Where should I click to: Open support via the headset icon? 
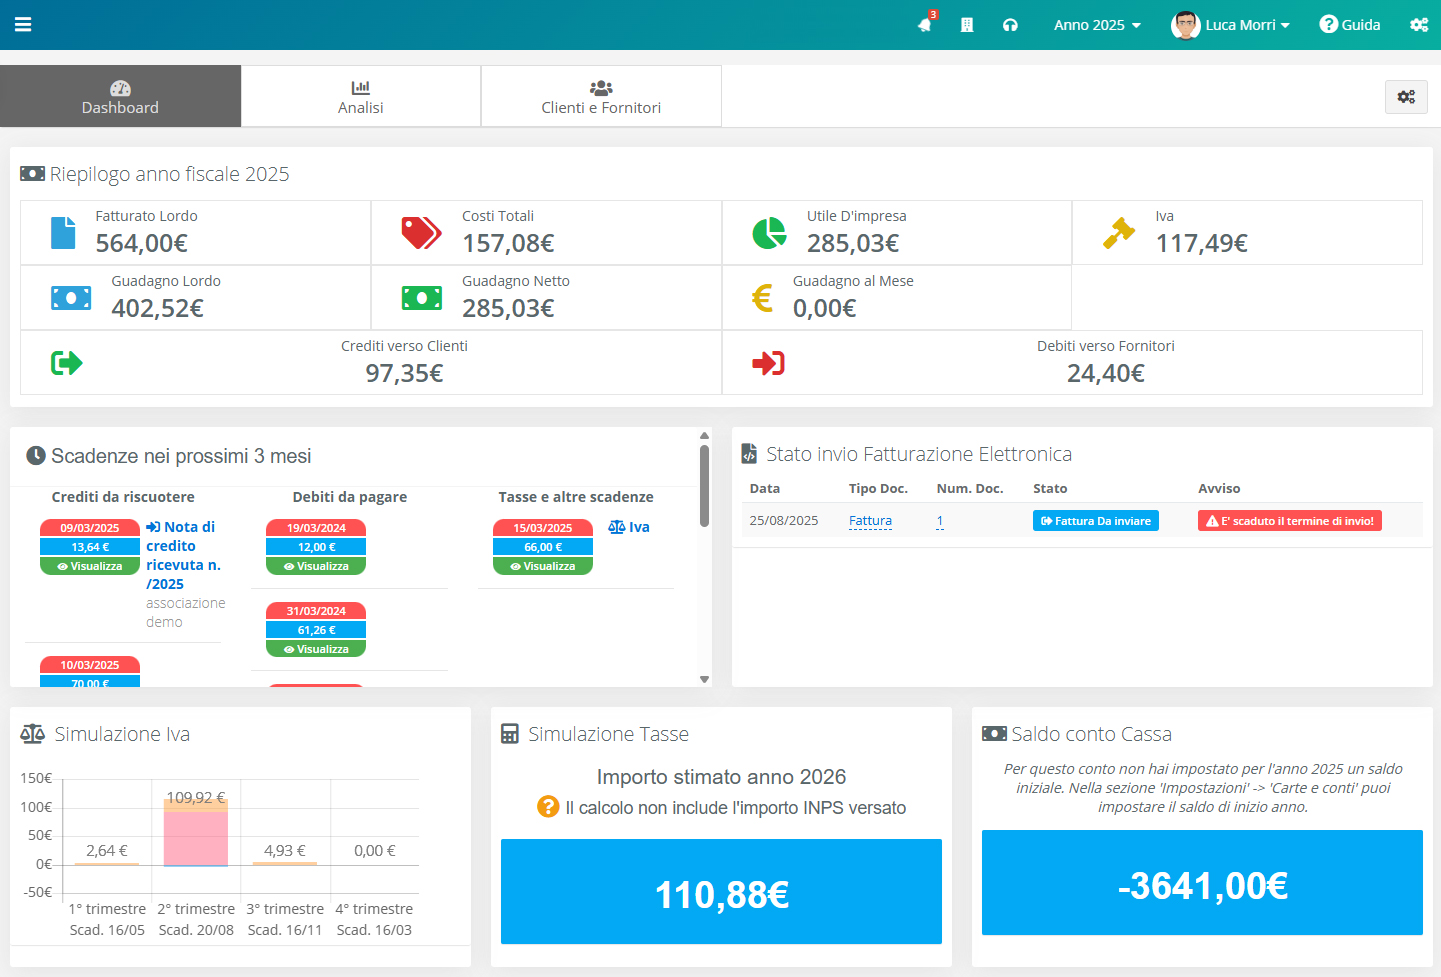(x=1010, y=25)
